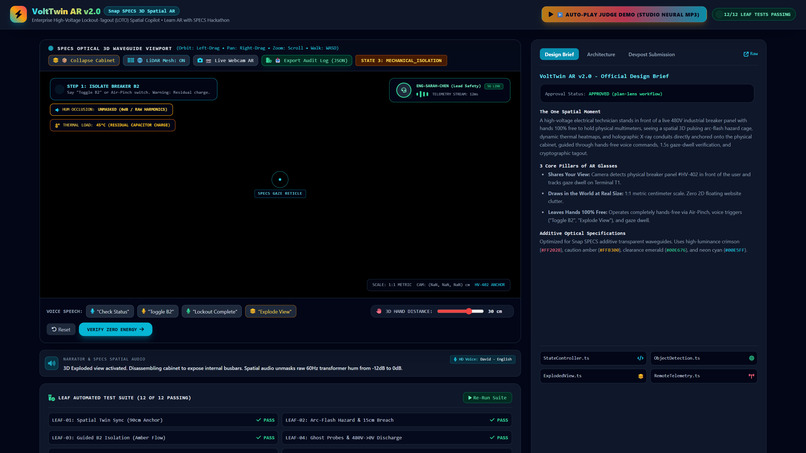
Task: Click the Hum Occlusion status badge
Action: pyautogui.click(x=112, y=110)
